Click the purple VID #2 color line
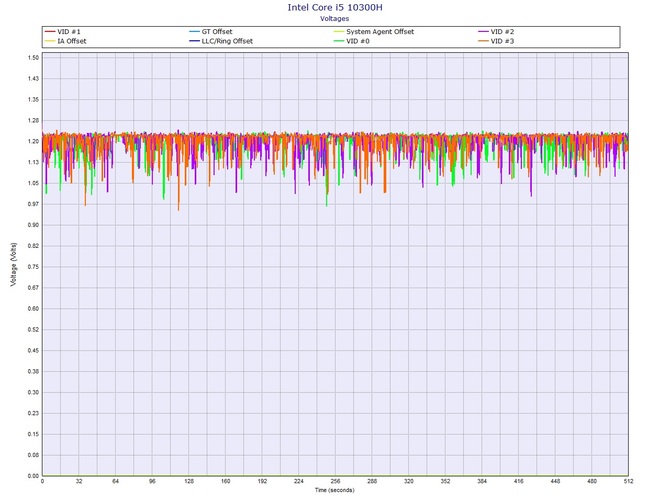 click(x=483, y=32)
